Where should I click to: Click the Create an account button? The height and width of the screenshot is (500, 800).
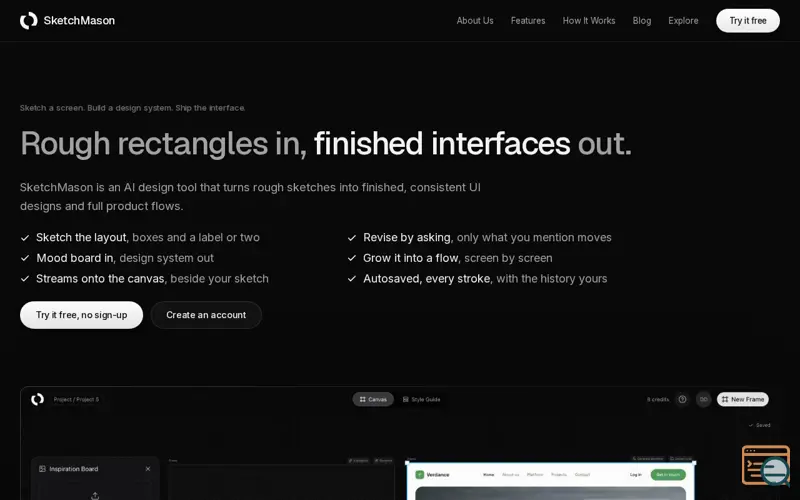[x=206, y=315]
